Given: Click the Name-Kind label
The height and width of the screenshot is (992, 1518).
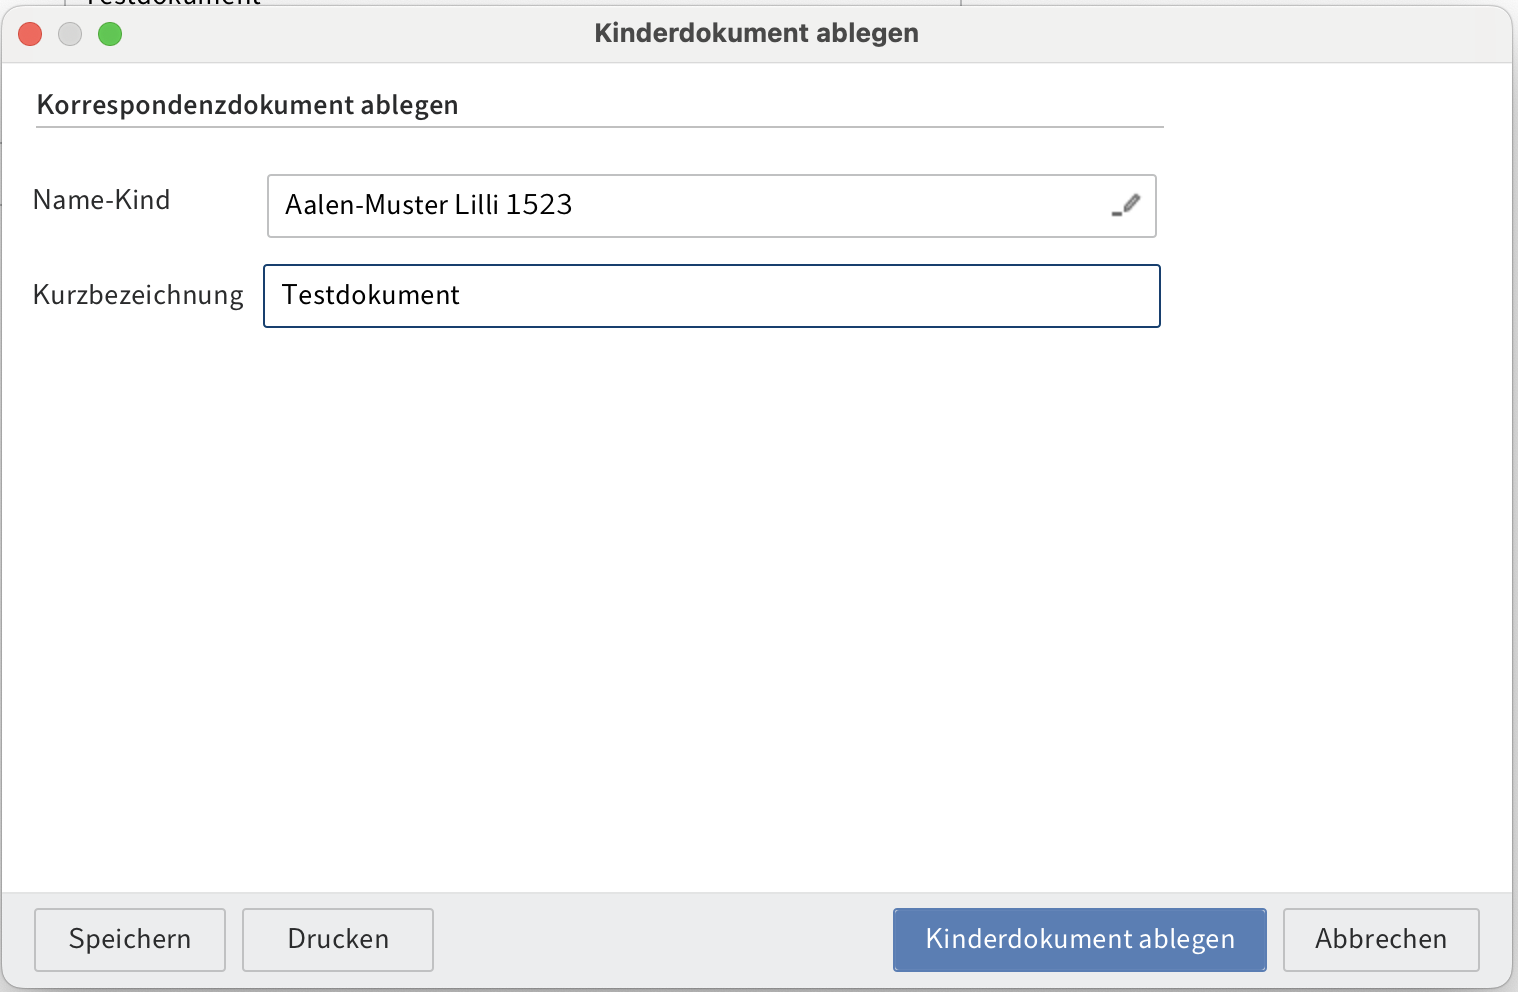Looking at the screenshot, I should pos(102,200).
